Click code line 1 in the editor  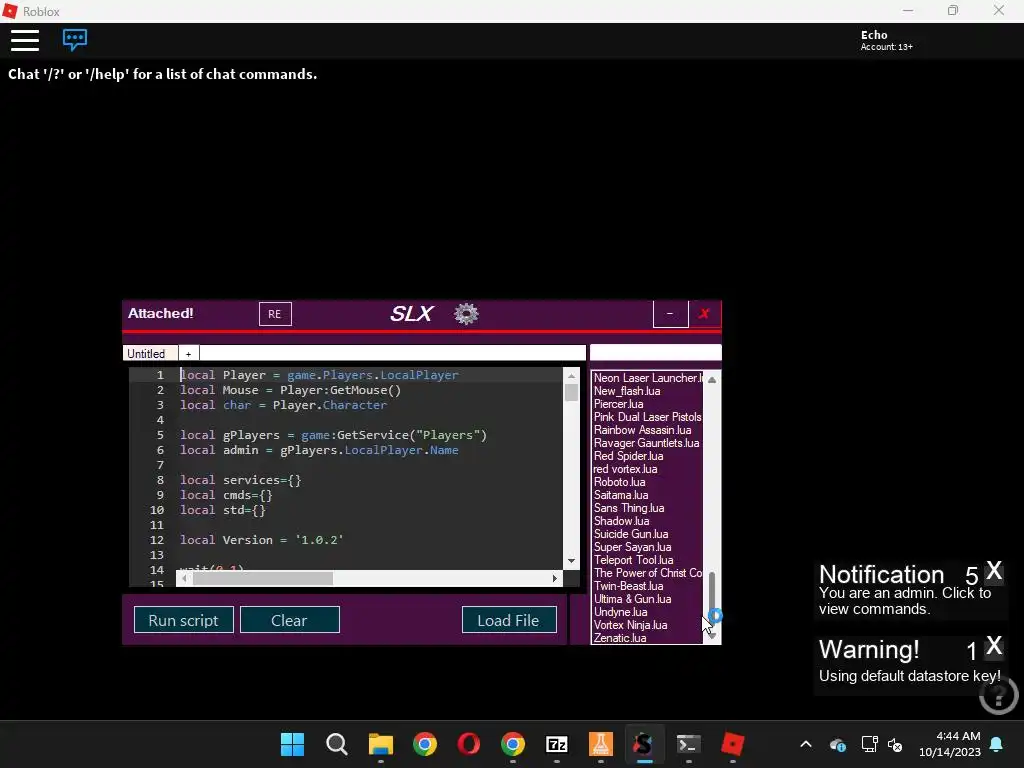point(319,375)
